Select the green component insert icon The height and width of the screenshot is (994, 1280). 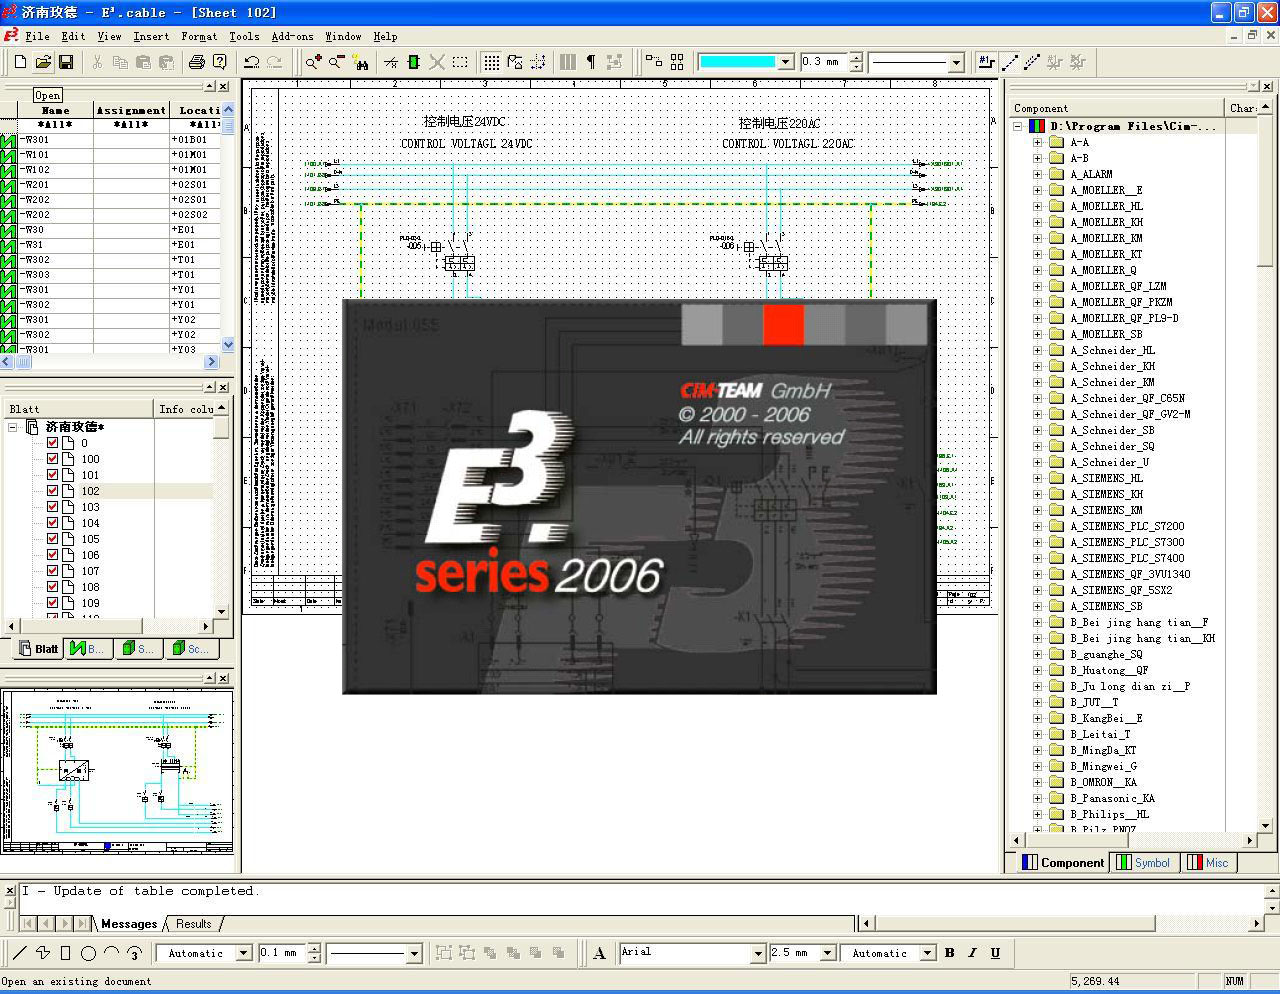coord(414,62)
